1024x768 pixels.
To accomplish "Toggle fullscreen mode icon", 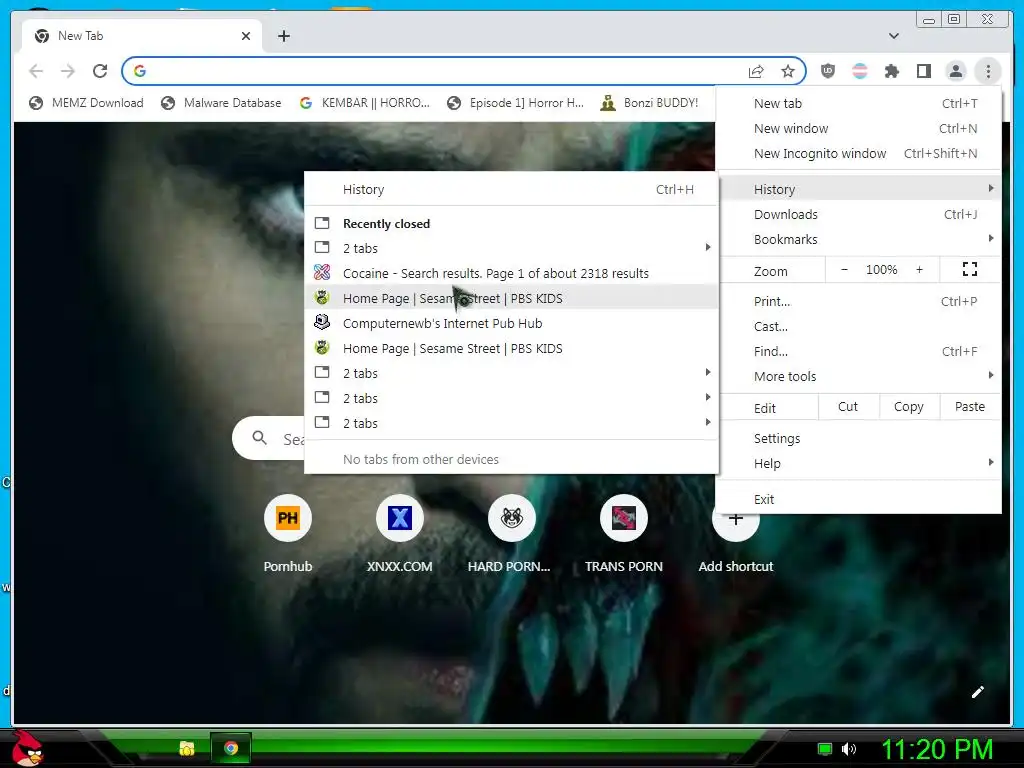I will click(x=970, y=270).
